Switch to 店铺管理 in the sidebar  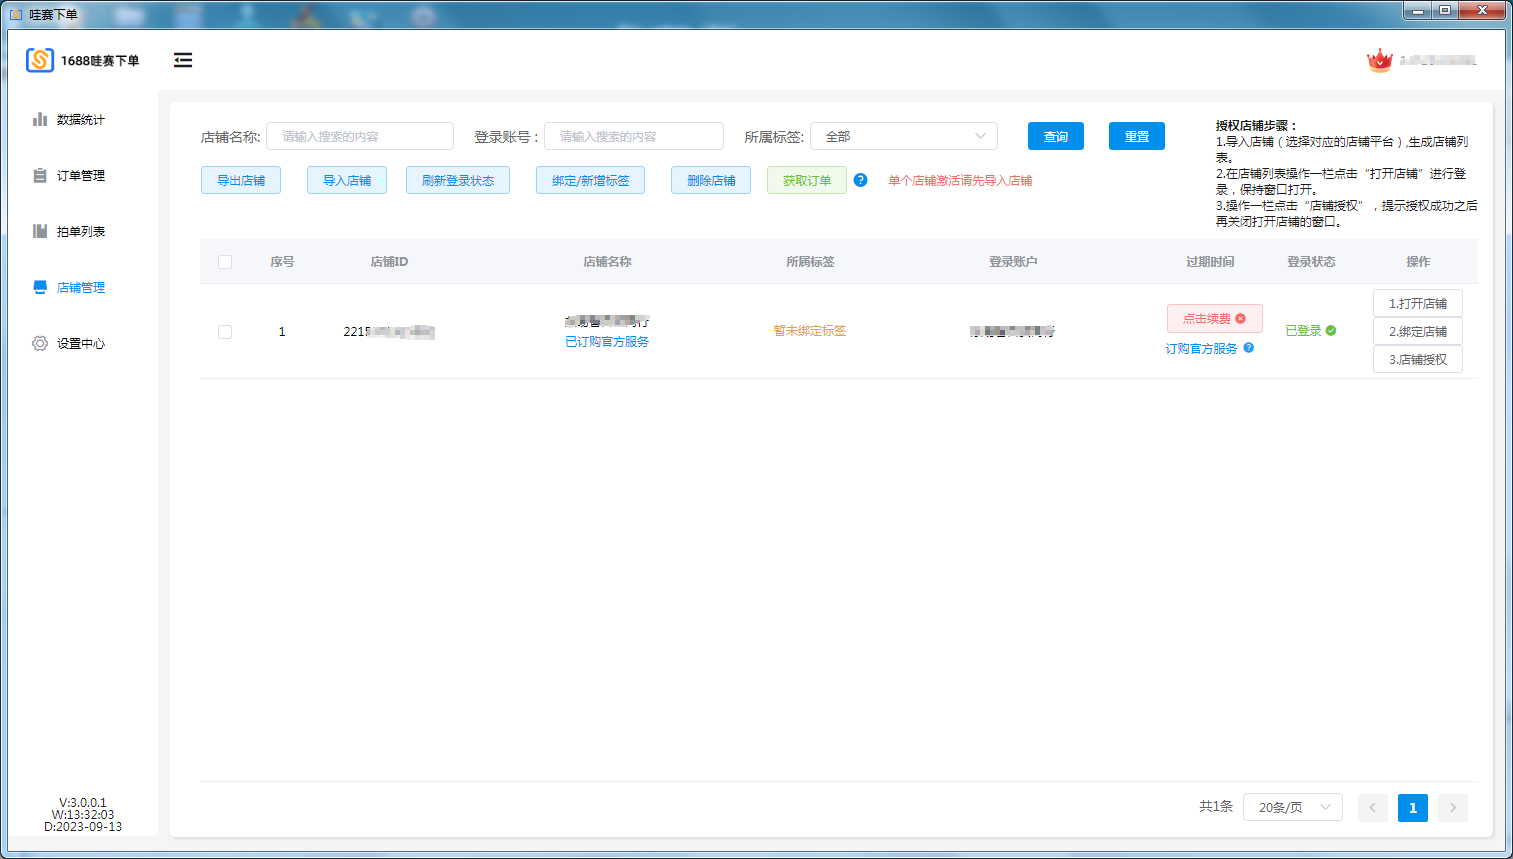(x=80, y=287)
